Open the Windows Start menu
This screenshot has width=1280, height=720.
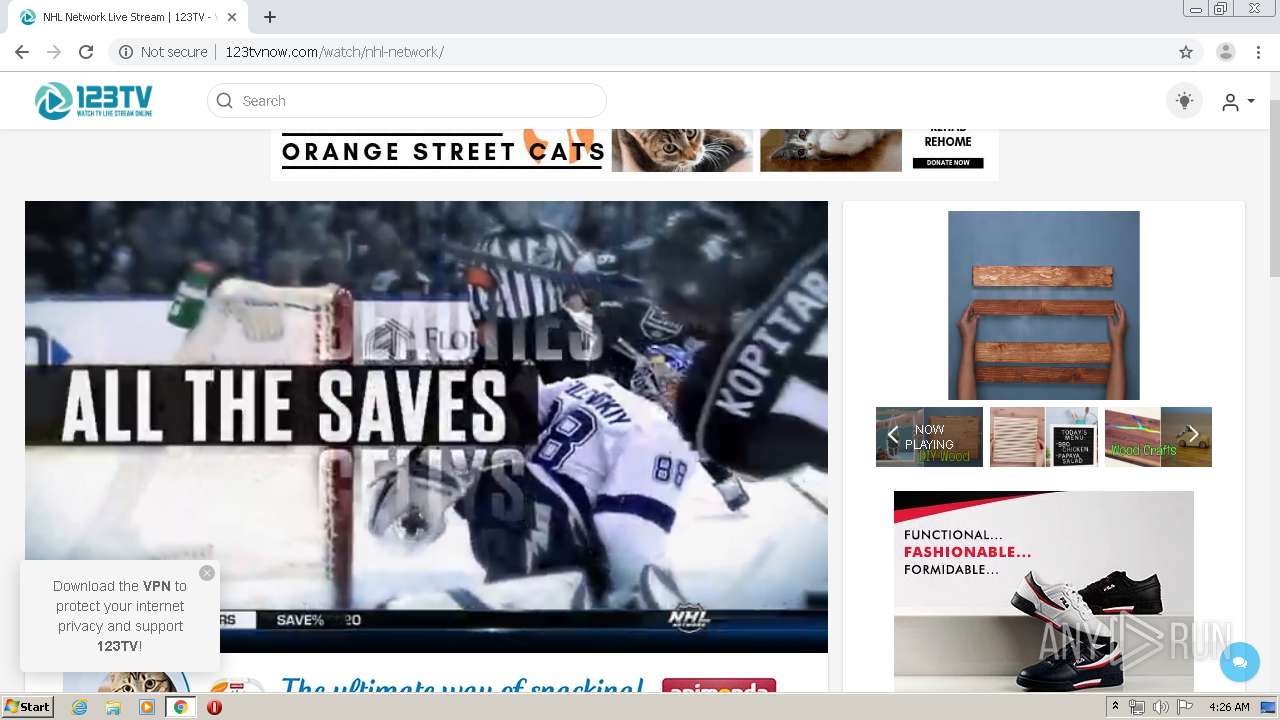click(28, 707)
